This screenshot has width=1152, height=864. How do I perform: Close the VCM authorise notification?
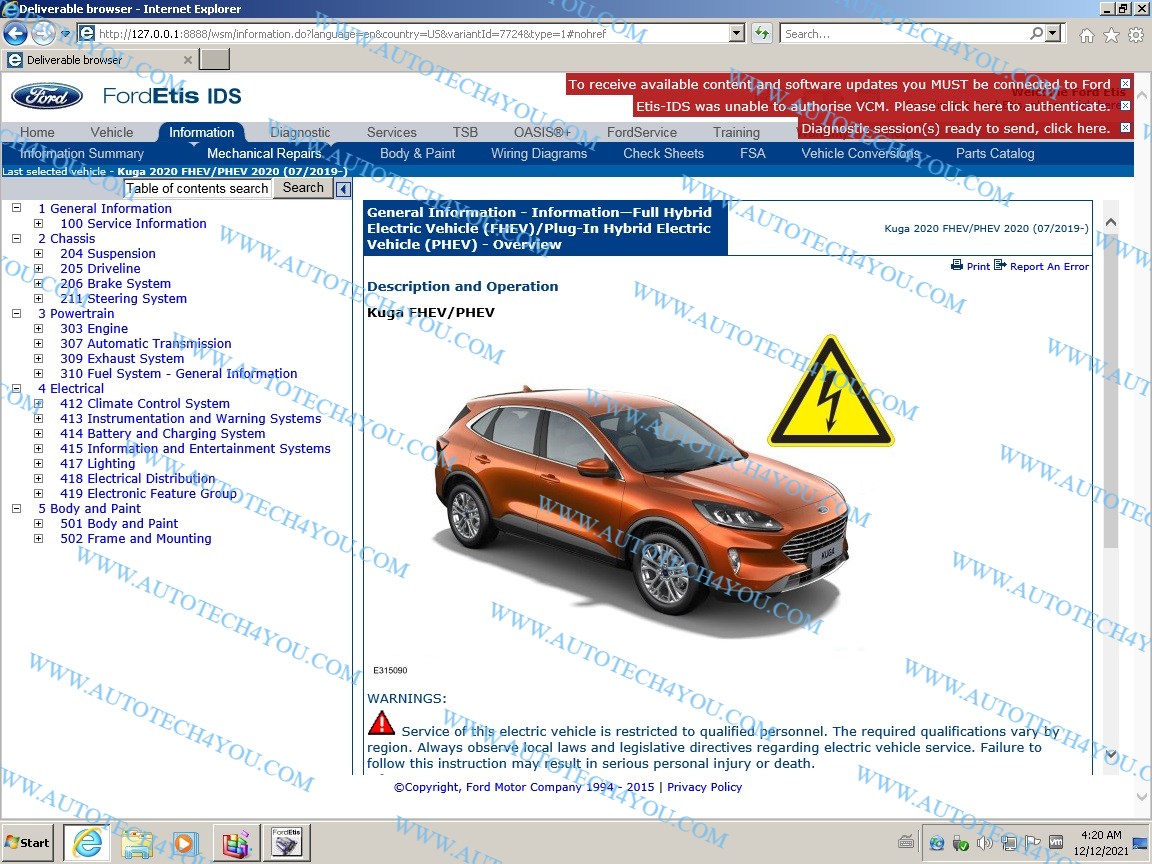1125,106
